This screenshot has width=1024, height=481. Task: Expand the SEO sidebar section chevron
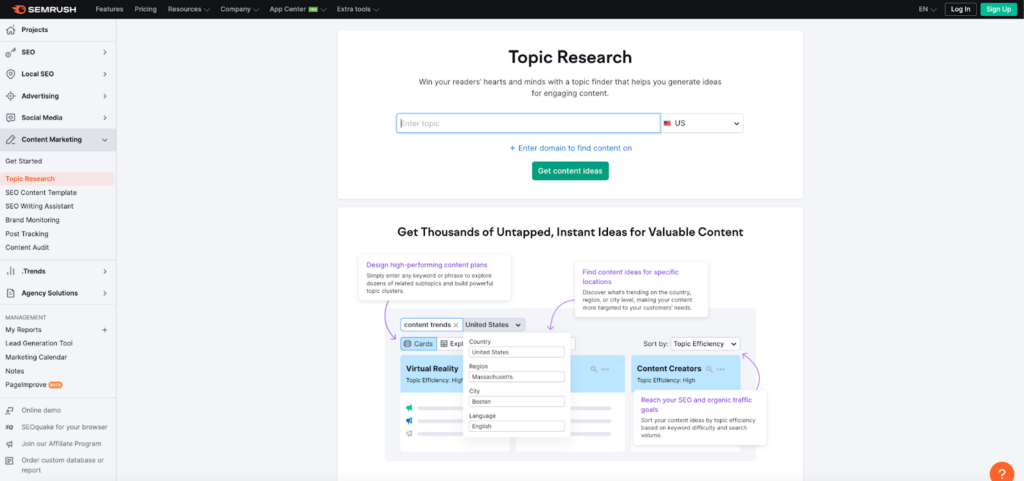point(104,52)
